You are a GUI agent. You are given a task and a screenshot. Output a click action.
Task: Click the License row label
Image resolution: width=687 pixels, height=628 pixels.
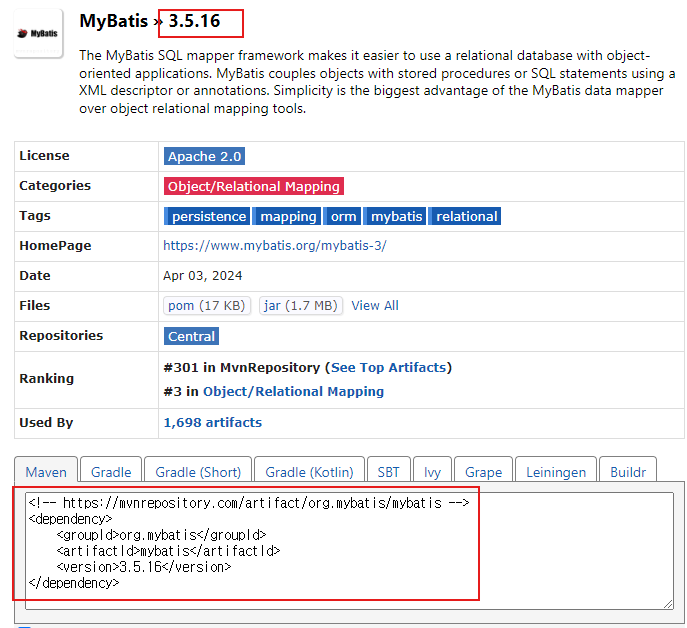click(x=44, y=156)
